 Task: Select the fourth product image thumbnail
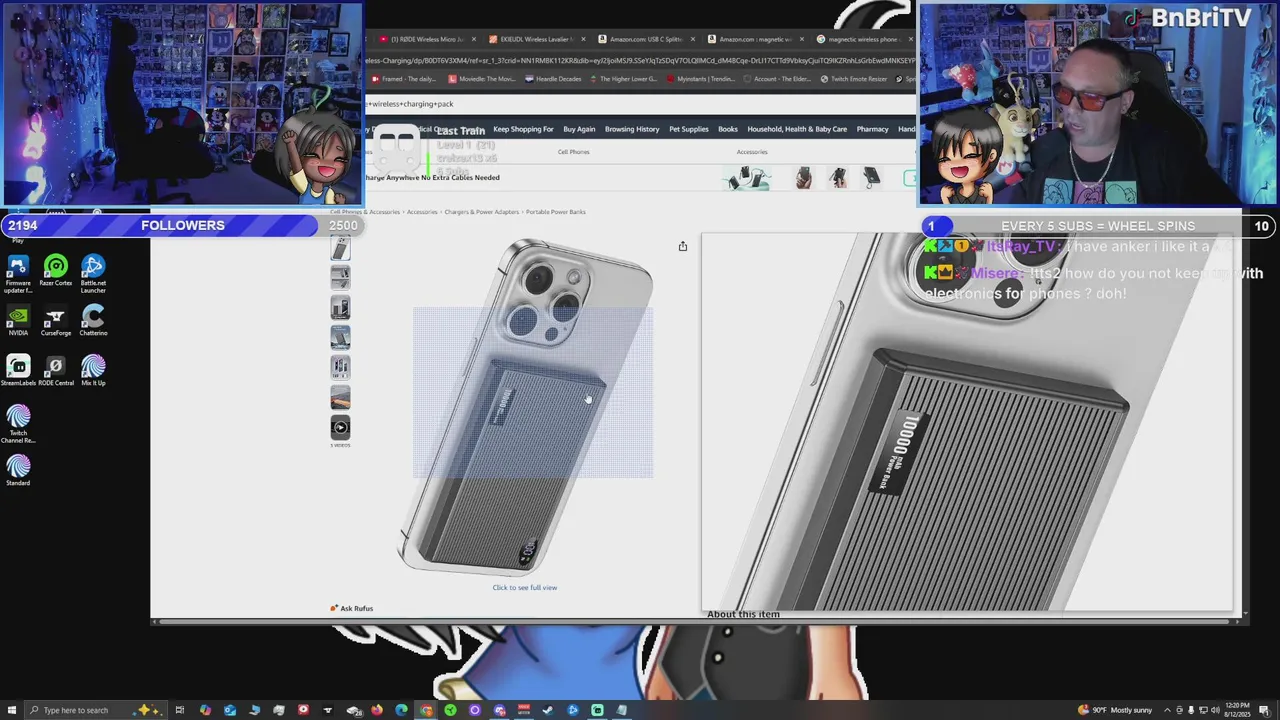tap(340, 337)
